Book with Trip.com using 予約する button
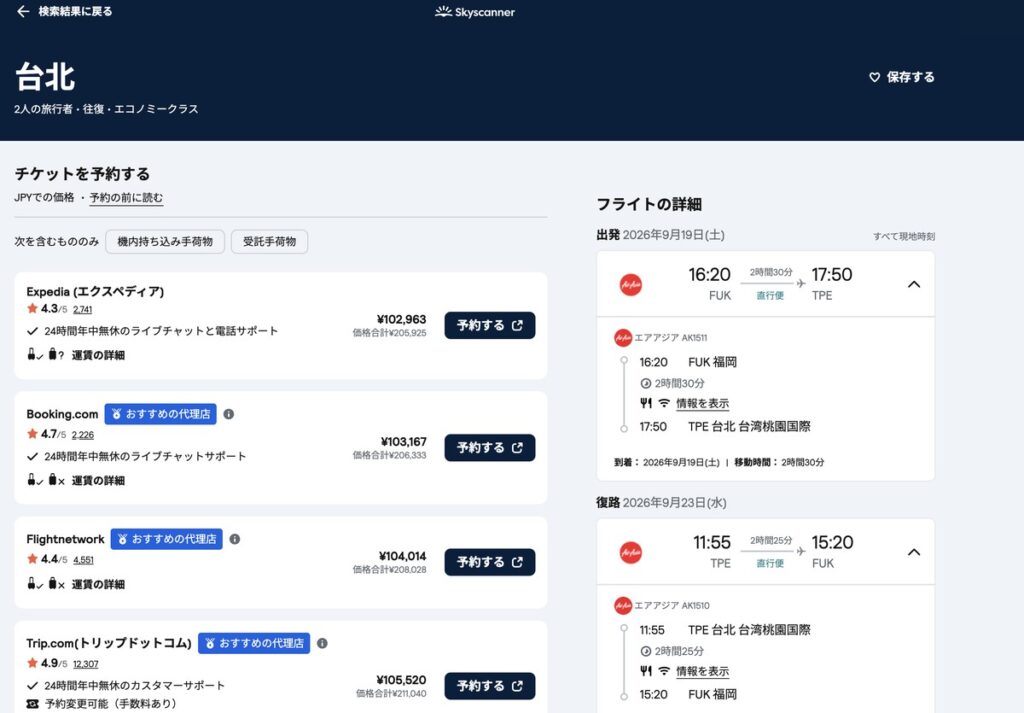 click(490, 686)
